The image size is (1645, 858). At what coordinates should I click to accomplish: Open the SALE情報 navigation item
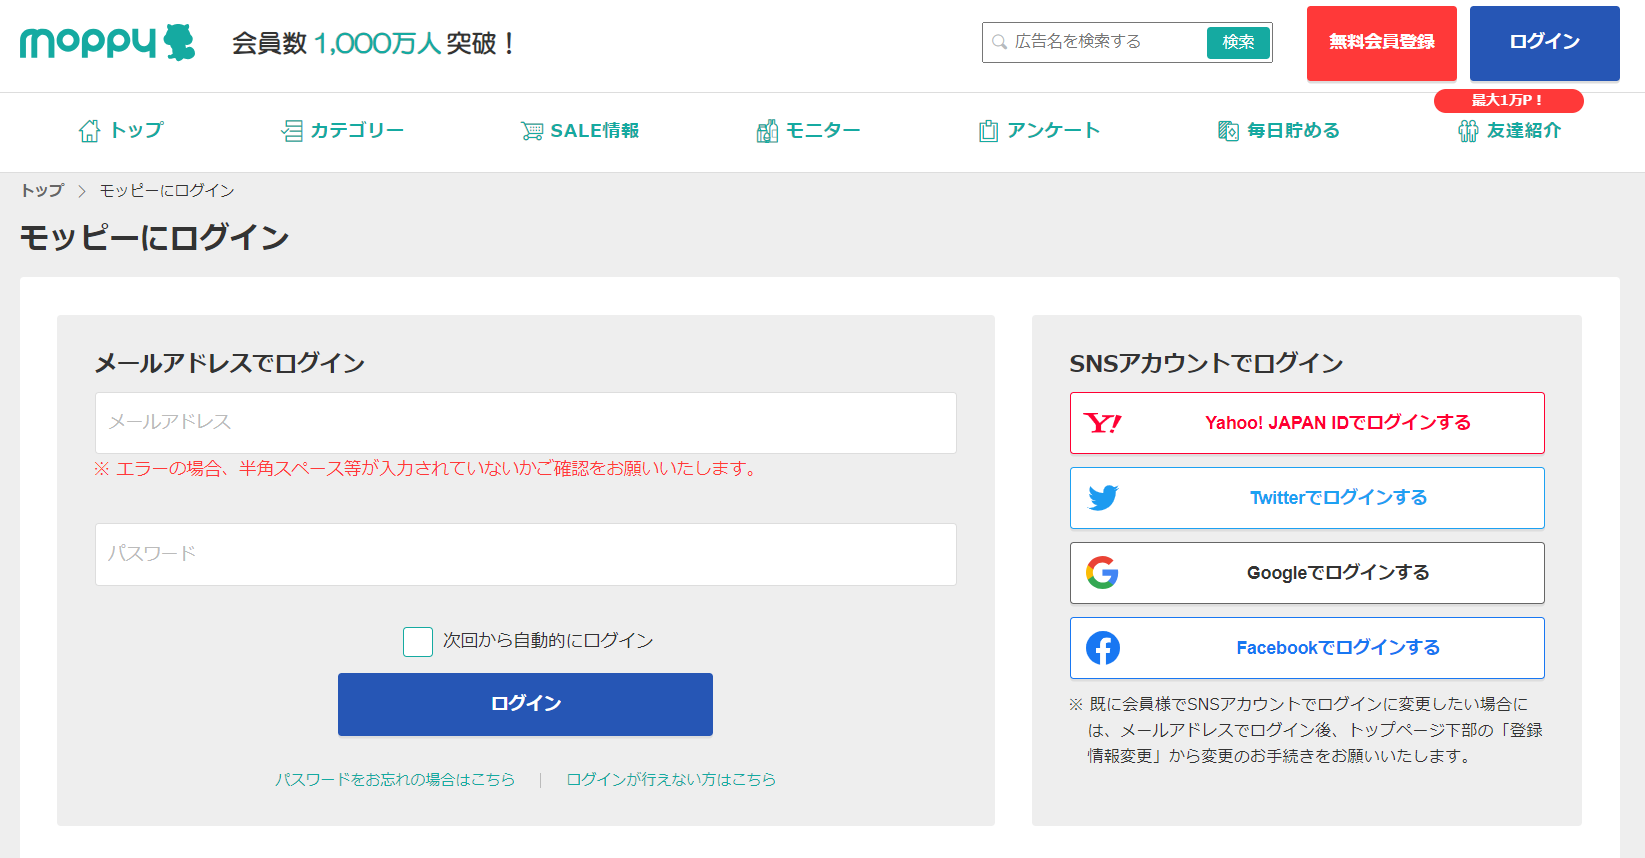pos(580,131)
